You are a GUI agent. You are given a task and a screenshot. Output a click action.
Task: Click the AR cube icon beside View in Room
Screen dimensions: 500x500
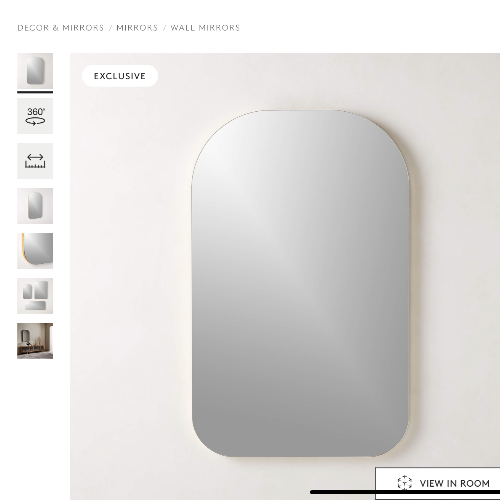click(404, 483)
